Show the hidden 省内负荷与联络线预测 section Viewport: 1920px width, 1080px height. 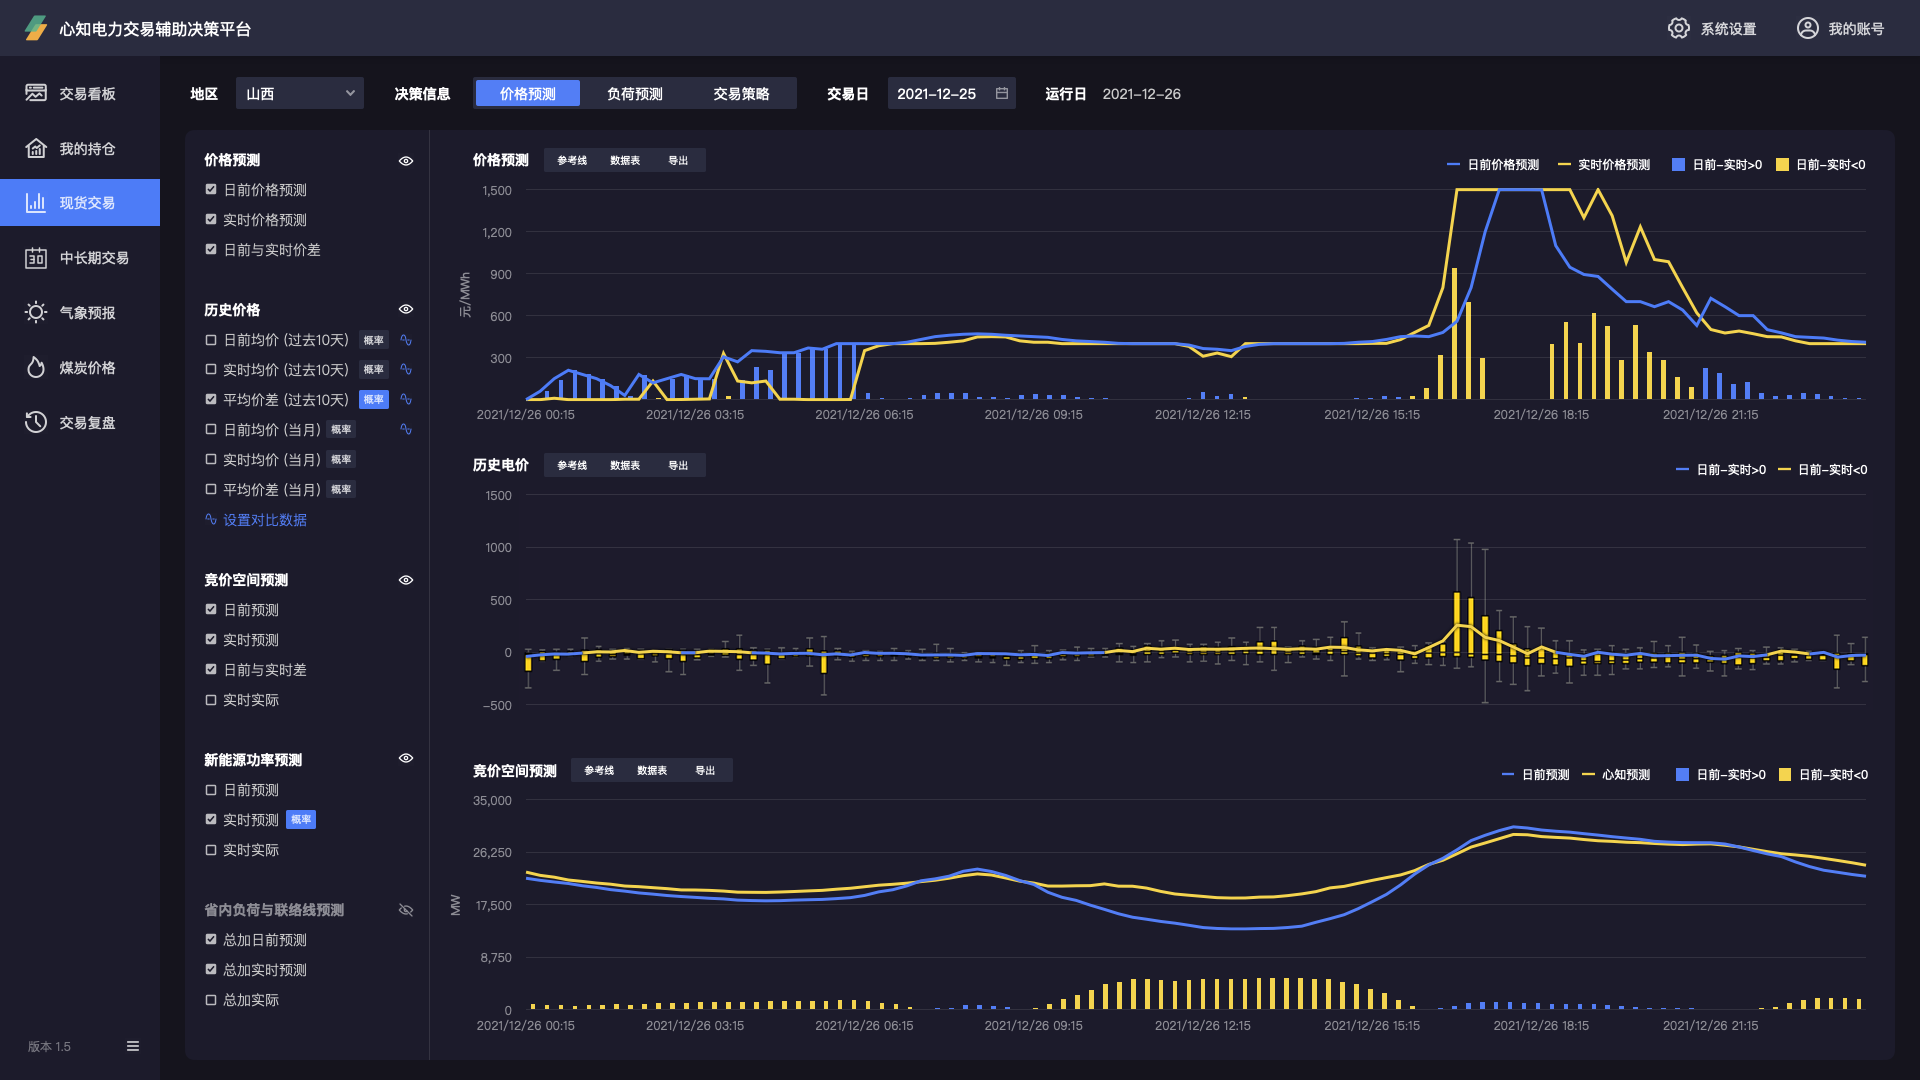[406, 910]
